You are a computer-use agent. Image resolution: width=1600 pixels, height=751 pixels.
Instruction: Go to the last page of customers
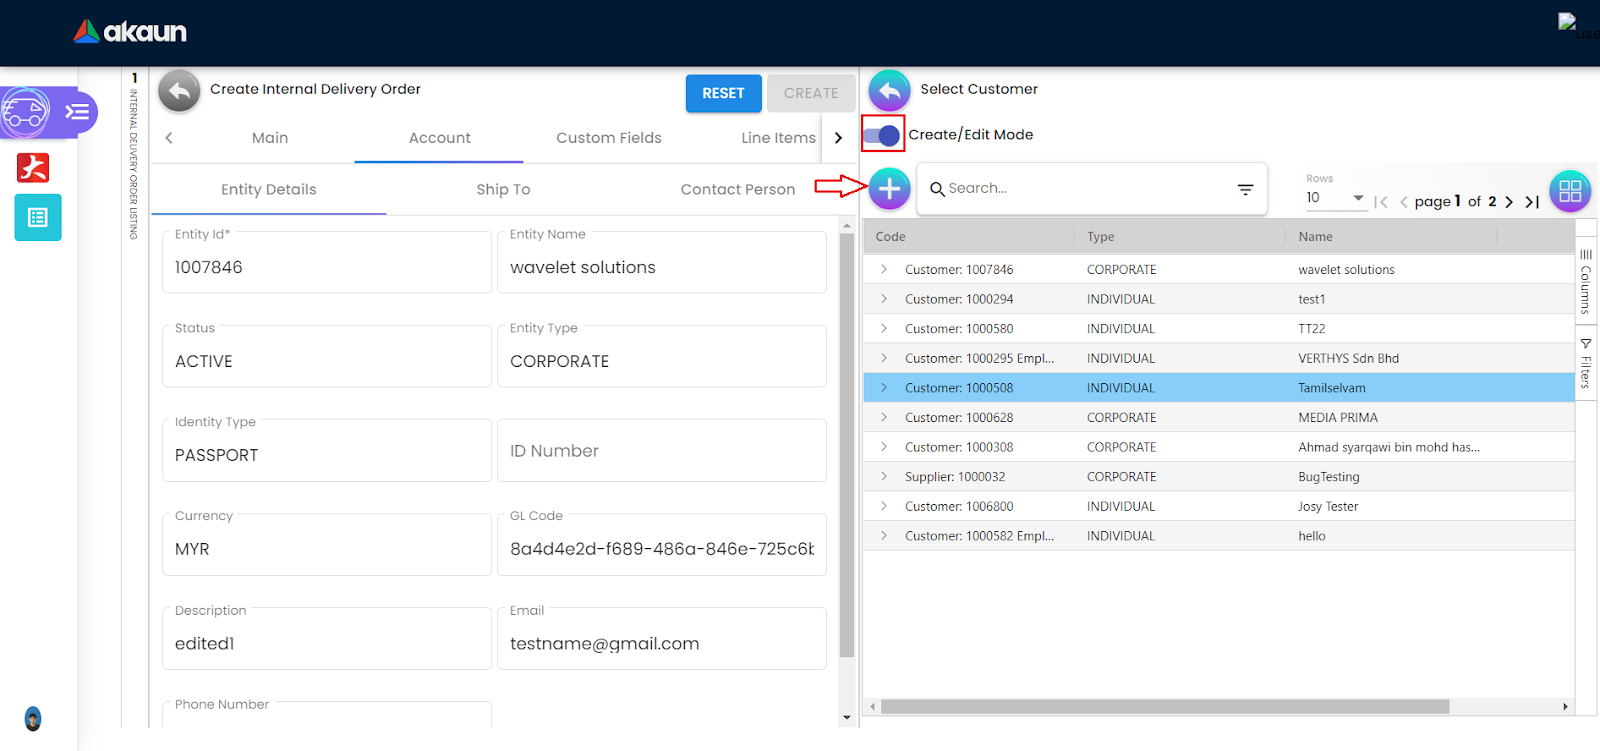point(1531,202)
